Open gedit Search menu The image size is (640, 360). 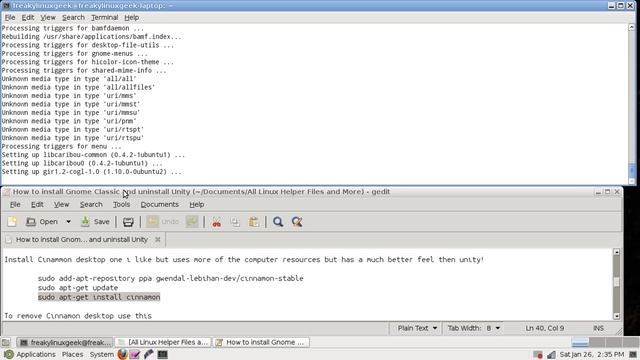91,204
